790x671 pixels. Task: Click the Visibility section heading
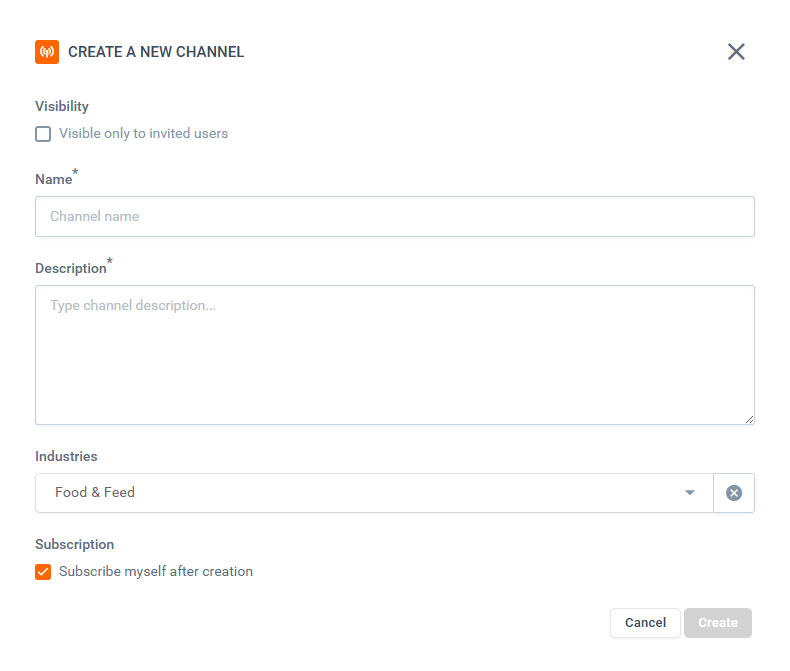(x=62, y=107)
